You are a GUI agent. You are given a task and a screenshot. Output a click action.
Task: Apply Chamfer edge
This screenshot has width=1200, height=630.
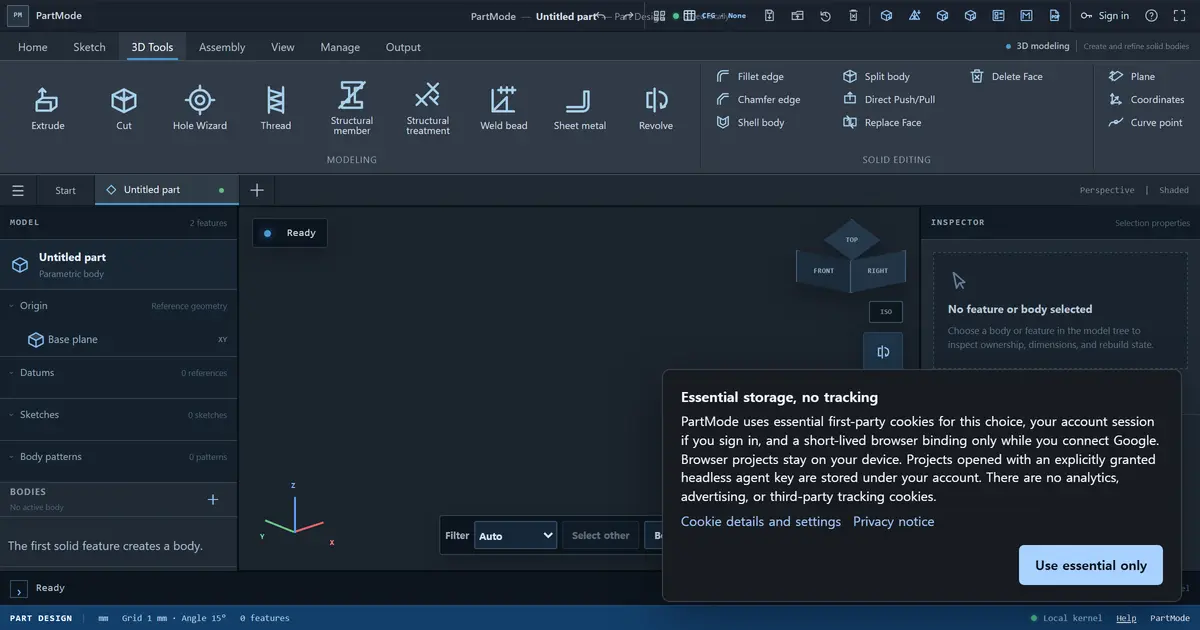coord(759,99)
